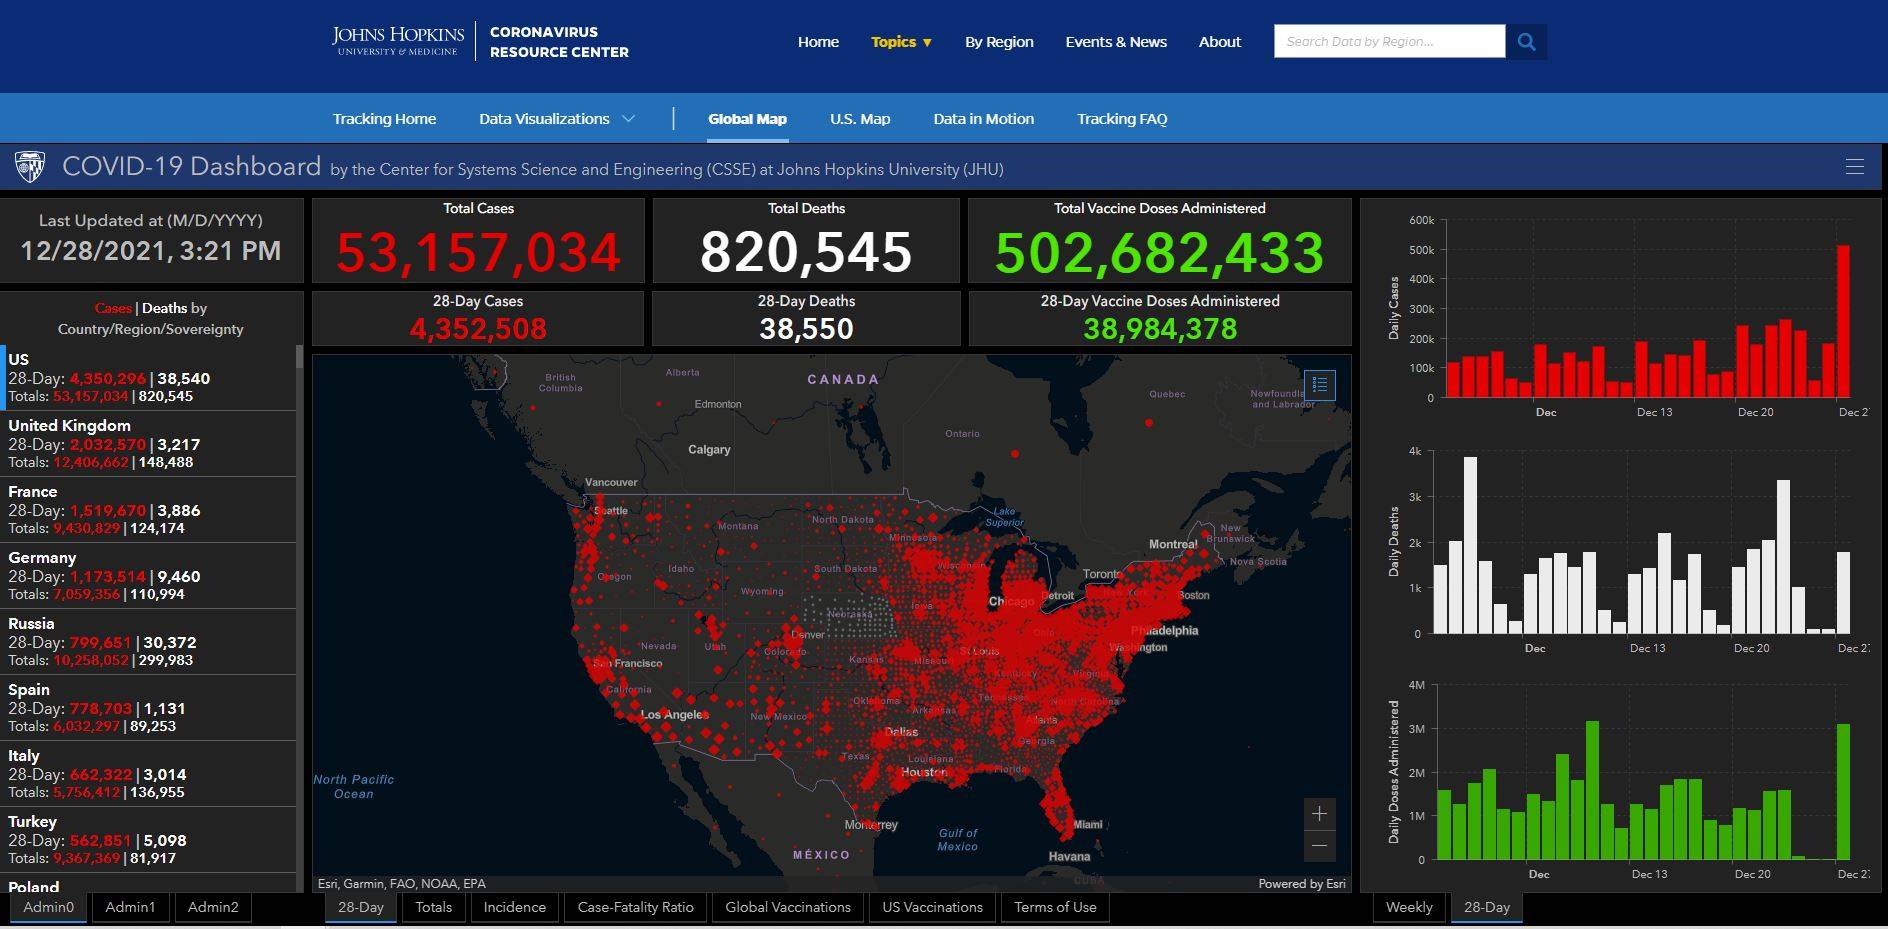Zoom in on the map
The width and height of the screenshot is (1888, 929).
pos(1319,814)
